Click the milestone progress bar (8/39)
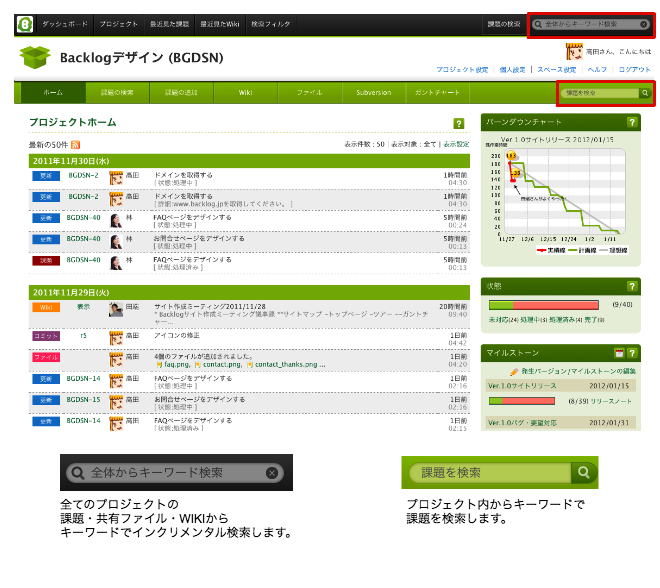Screen dimensions: 660x588 tap(522, 401)
